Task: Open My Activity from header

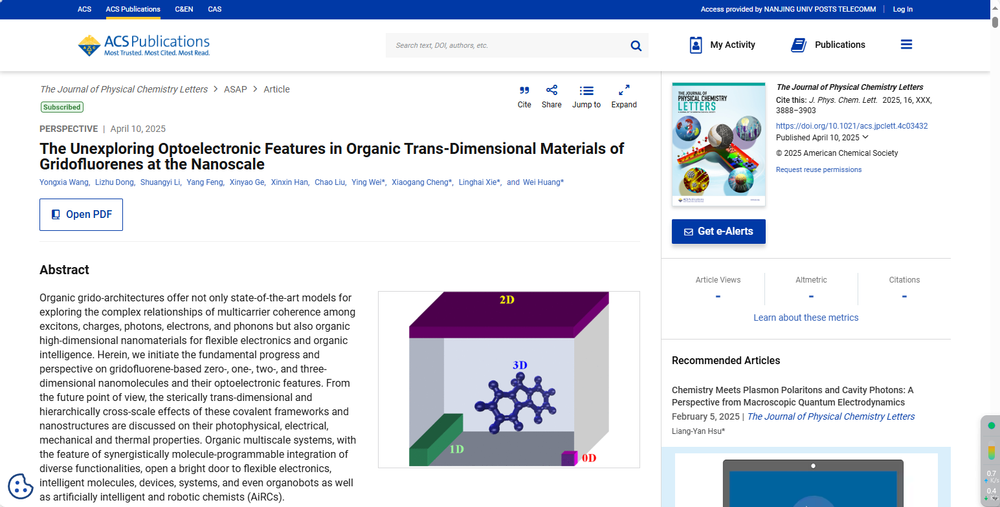Action: click(x=722, y=45)
